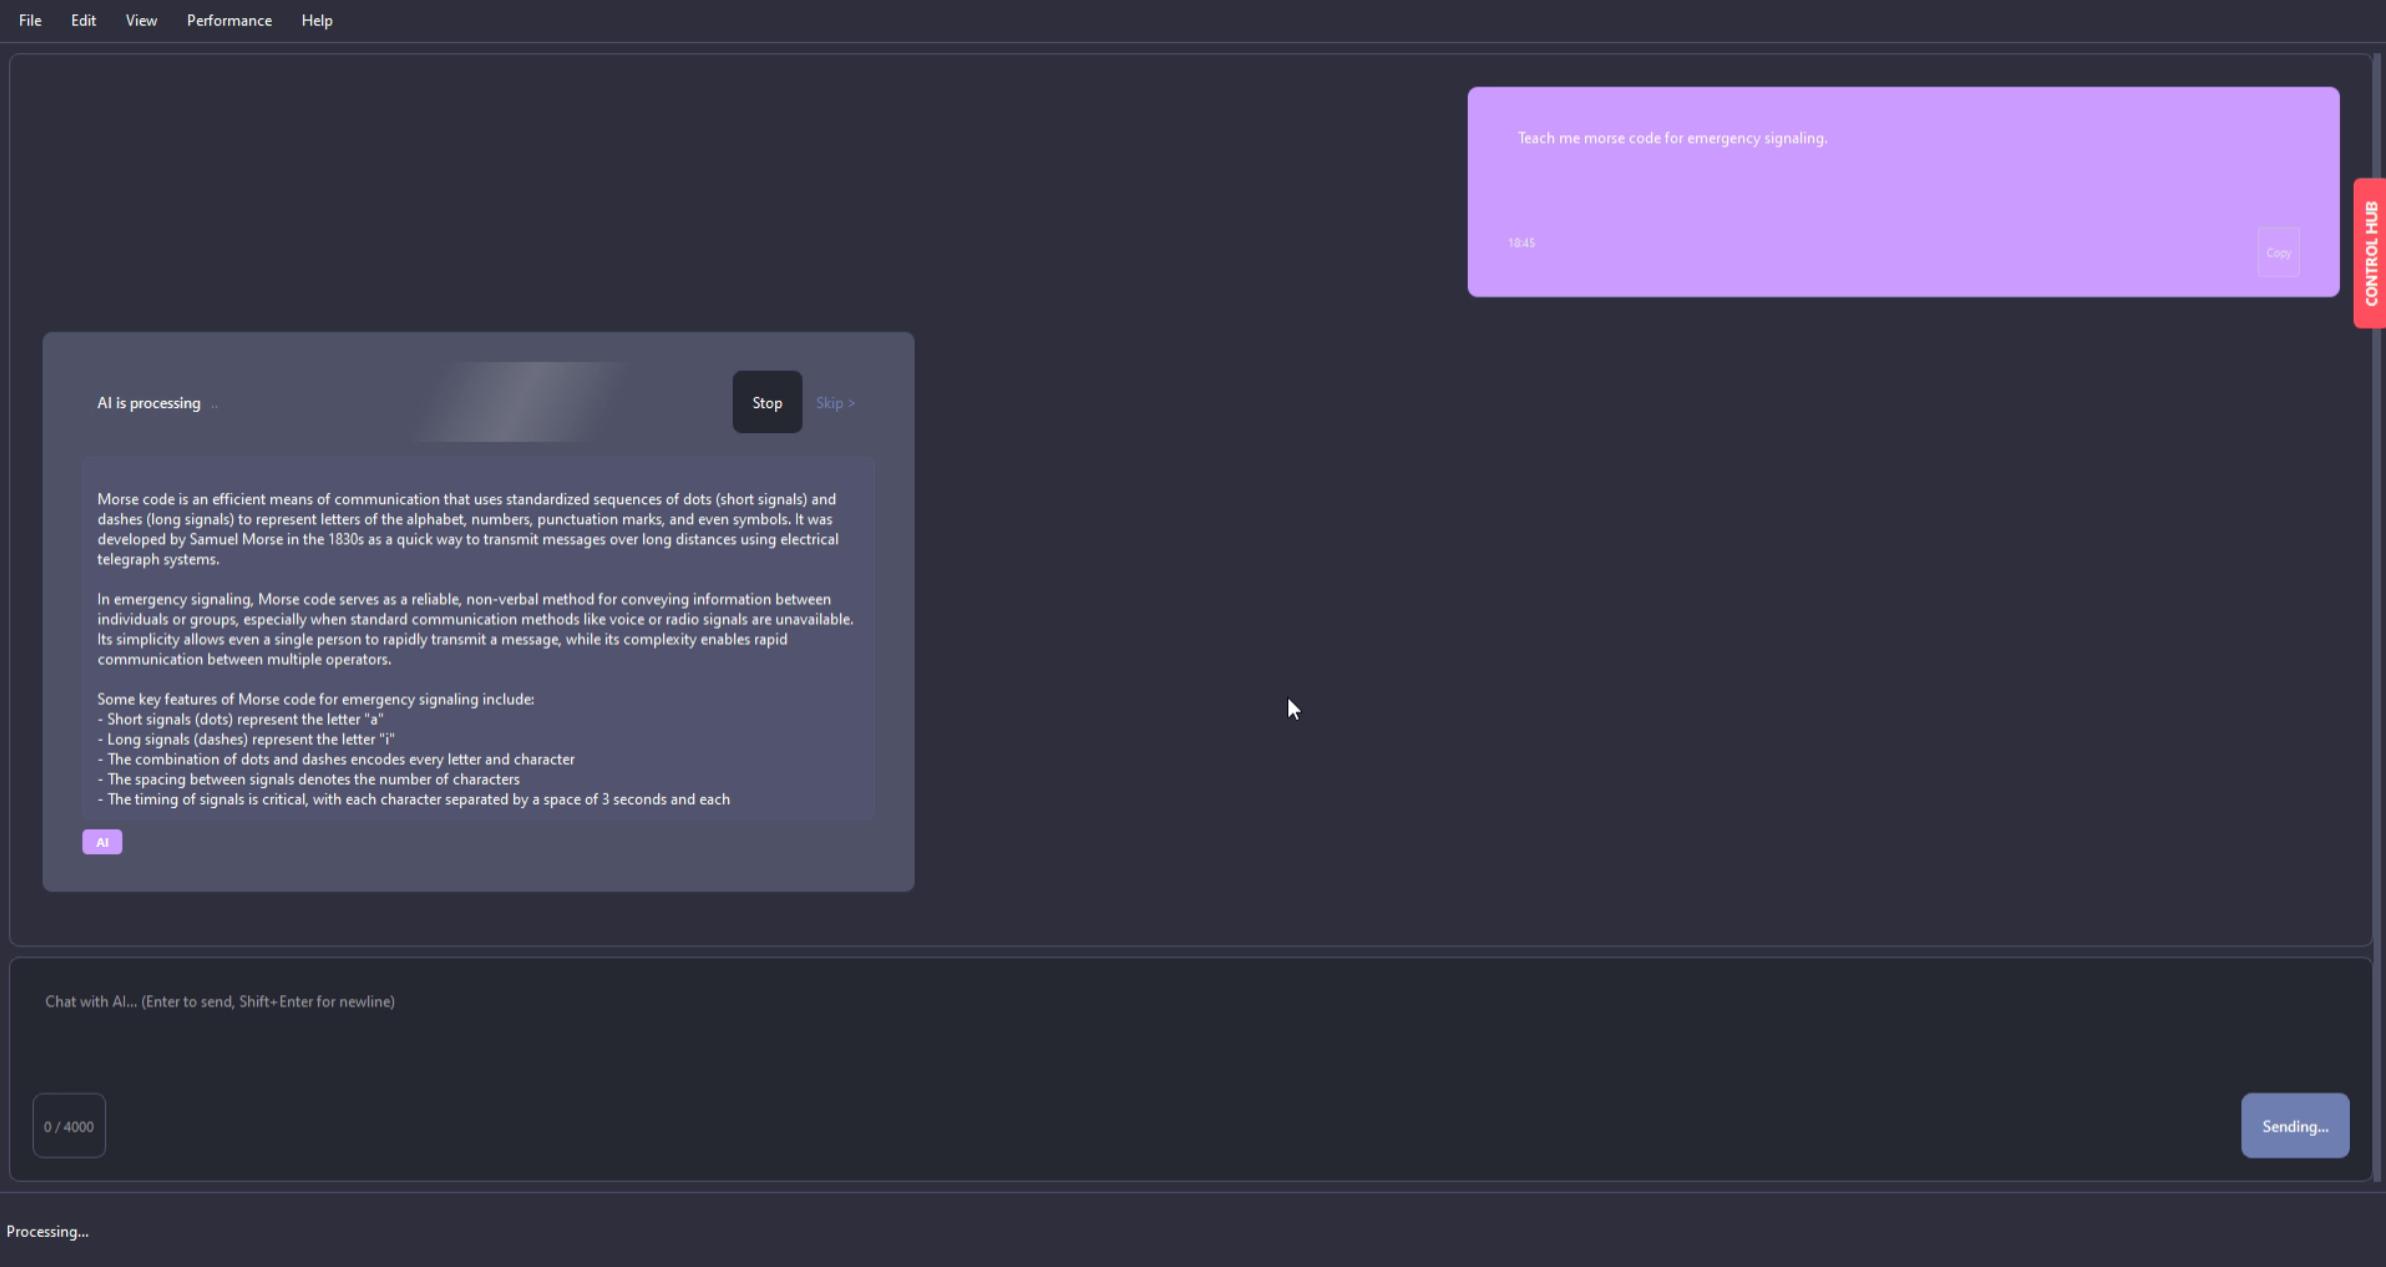Screen dimensions: 2386x1267
Task: Open the Help menu
Action: coord(317,20)
